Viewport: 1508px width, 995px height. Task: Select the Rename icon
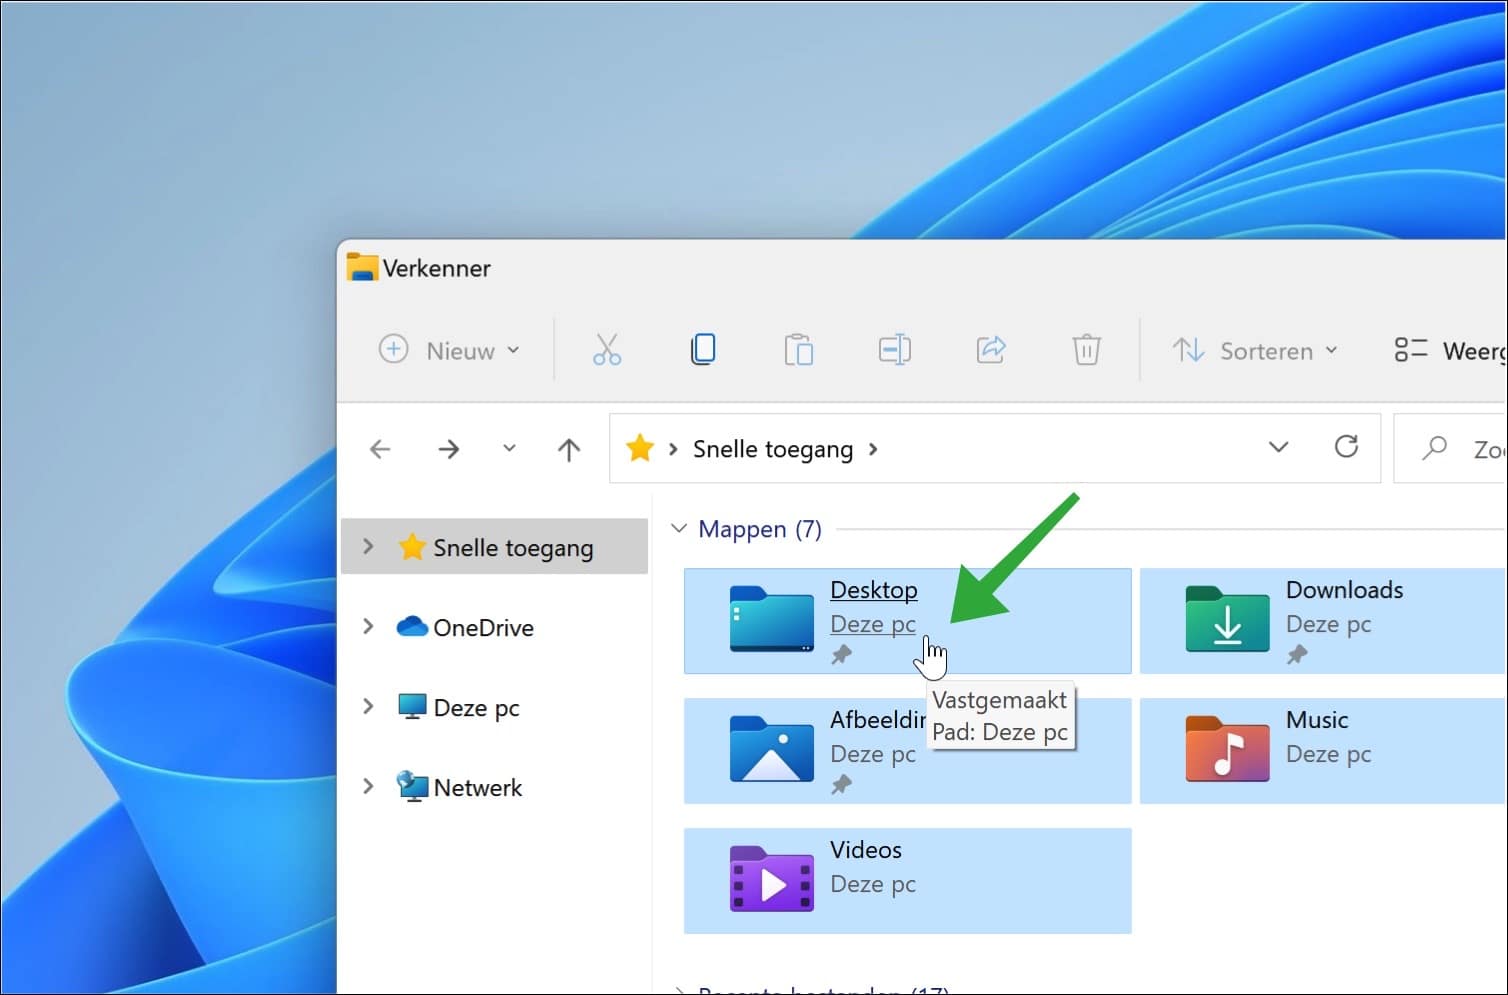(895, 349)
